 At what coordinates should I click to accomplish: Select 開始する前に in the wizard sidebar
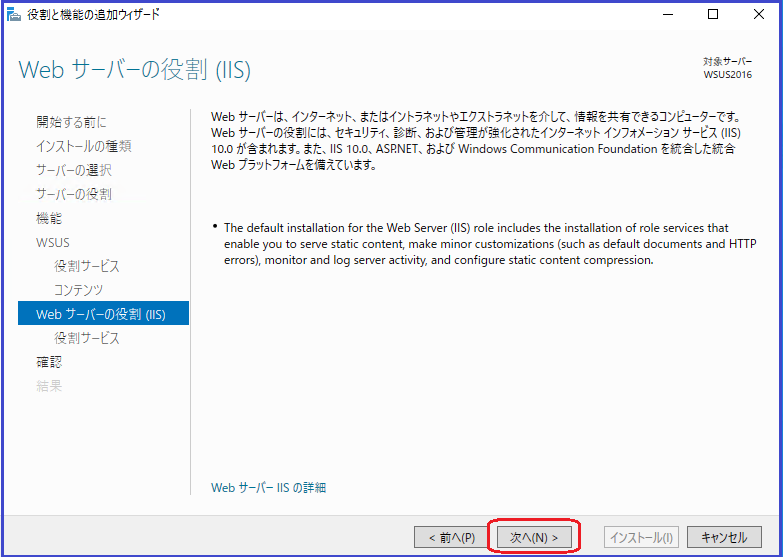pyautogui.click(x=71, y=122)
